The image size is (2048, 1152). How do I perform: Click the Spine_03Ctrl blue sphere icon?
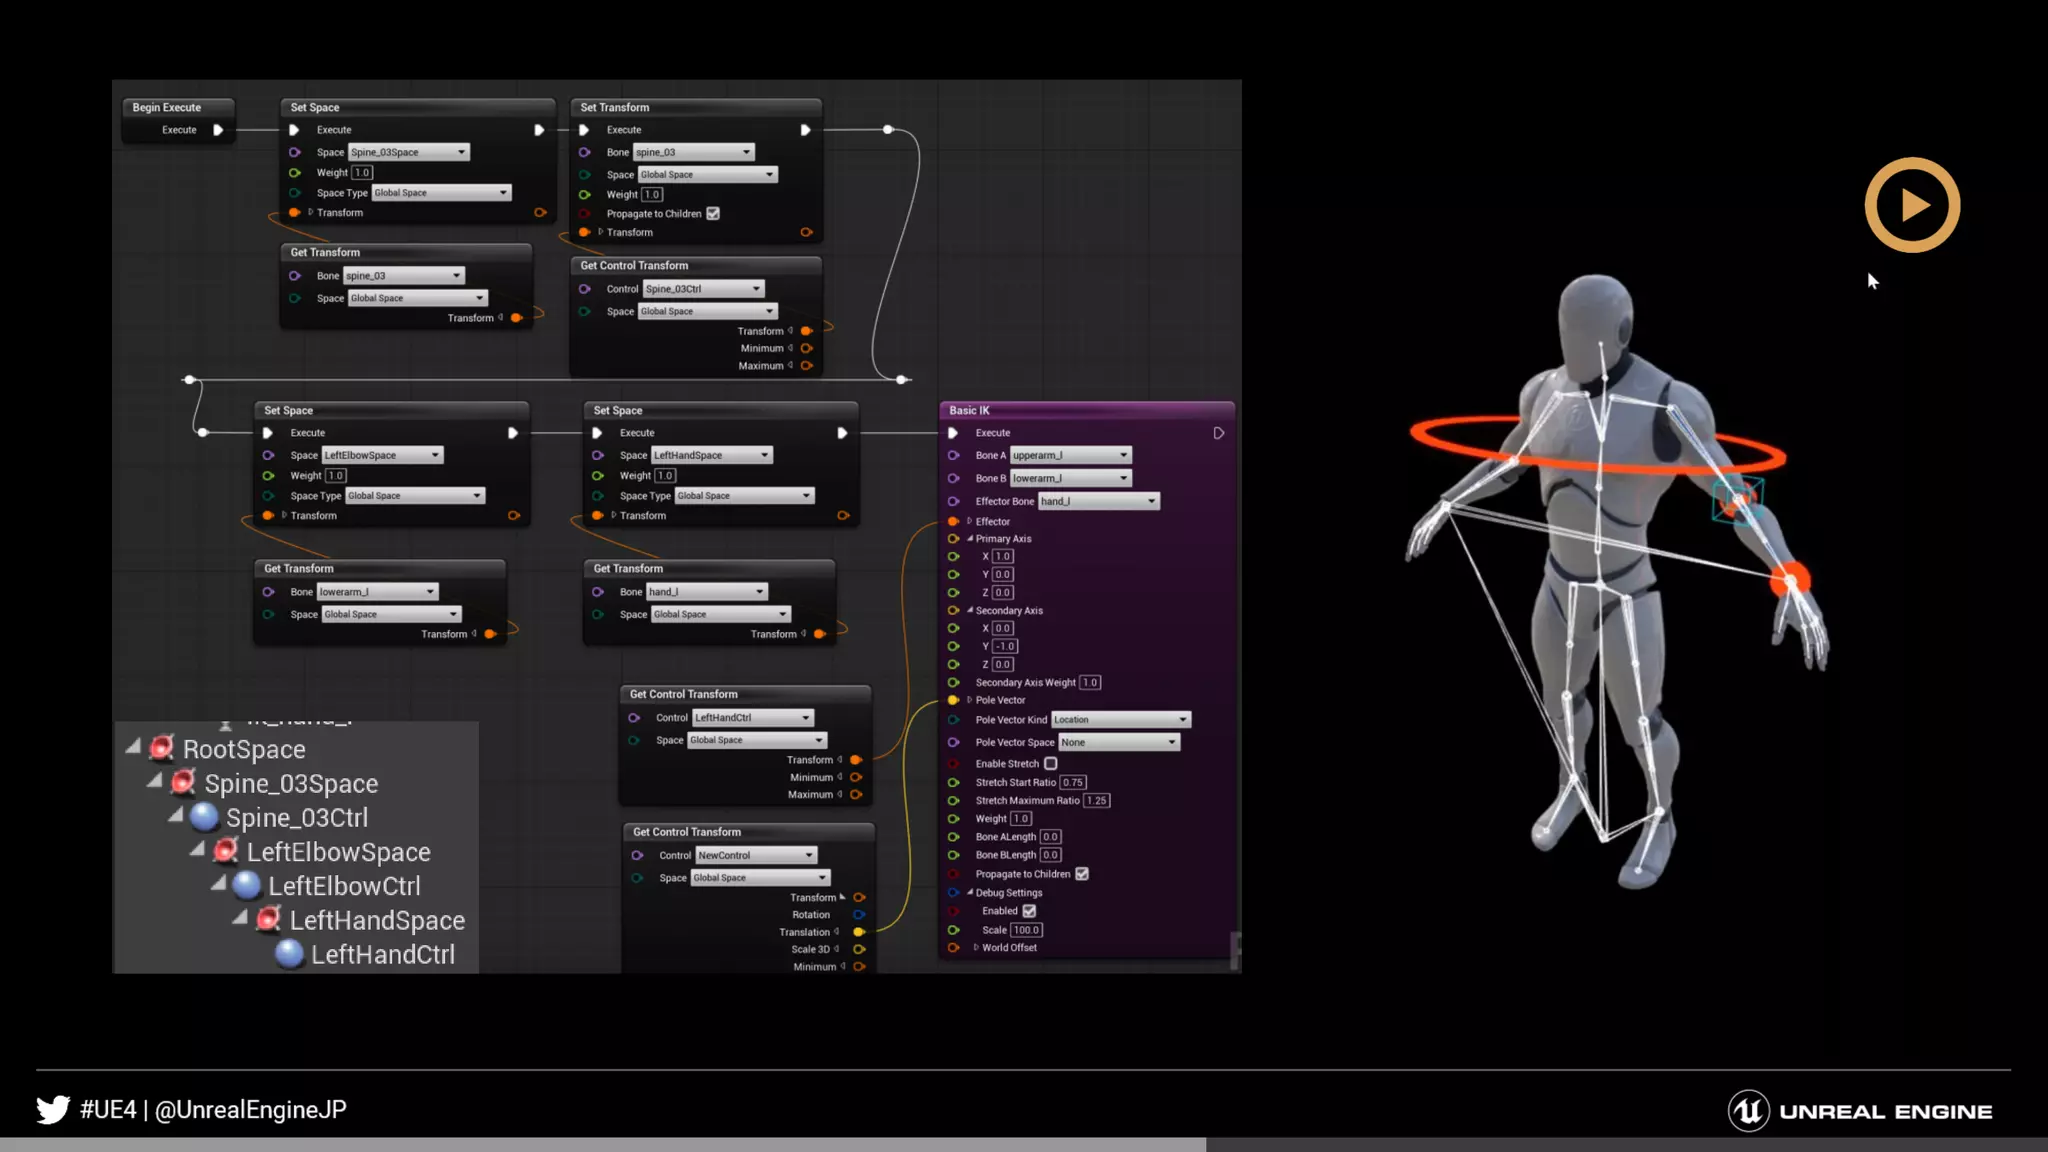(x=204, y=817)
